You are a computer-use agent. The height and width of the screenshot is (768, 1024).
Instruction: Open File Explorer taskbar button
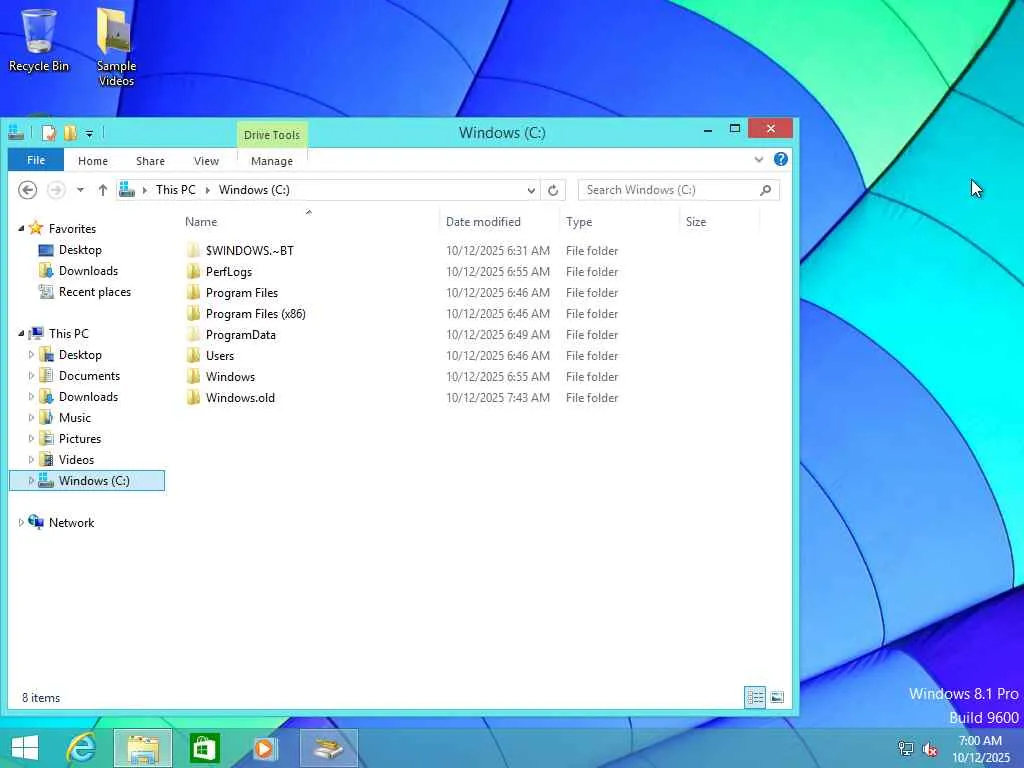tap(142, 748)
